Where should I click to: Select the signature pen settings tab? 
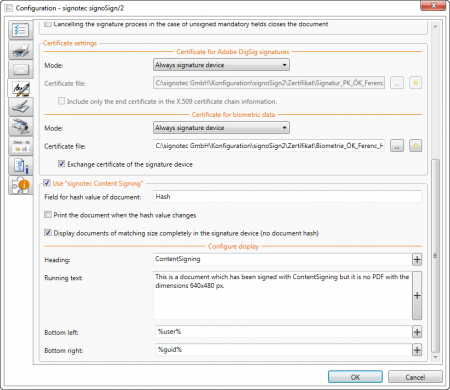pos(20,88)
